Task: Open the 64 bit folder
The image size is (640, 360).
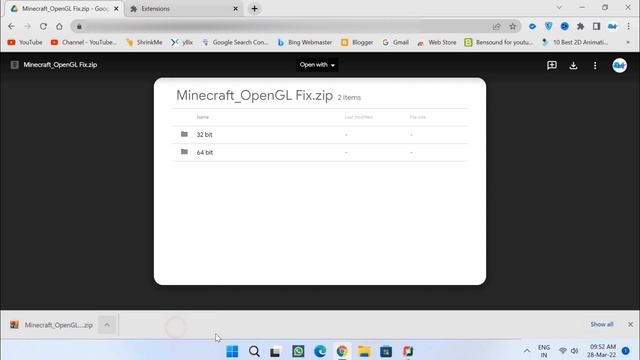Action: tap(320, 152)
